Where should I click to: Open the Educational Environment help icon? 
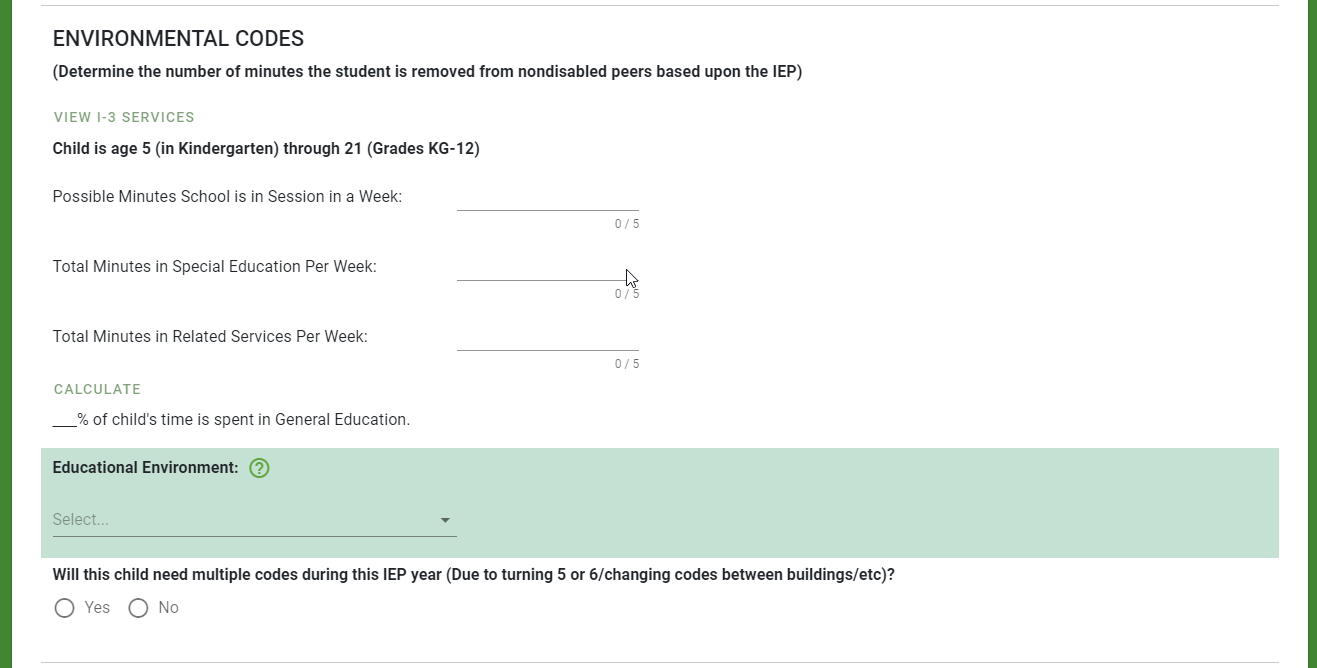[x=260, y=468]
